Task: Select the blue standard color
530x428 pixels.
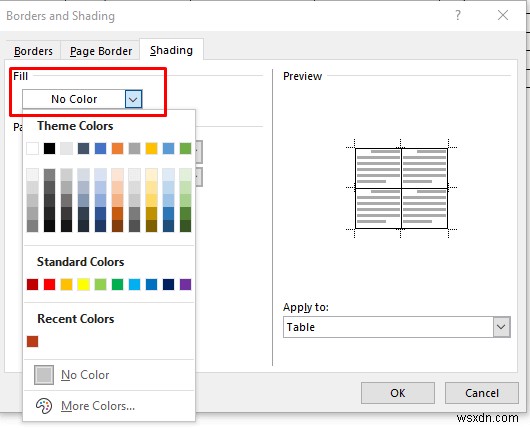Action: tap(151, 284)
